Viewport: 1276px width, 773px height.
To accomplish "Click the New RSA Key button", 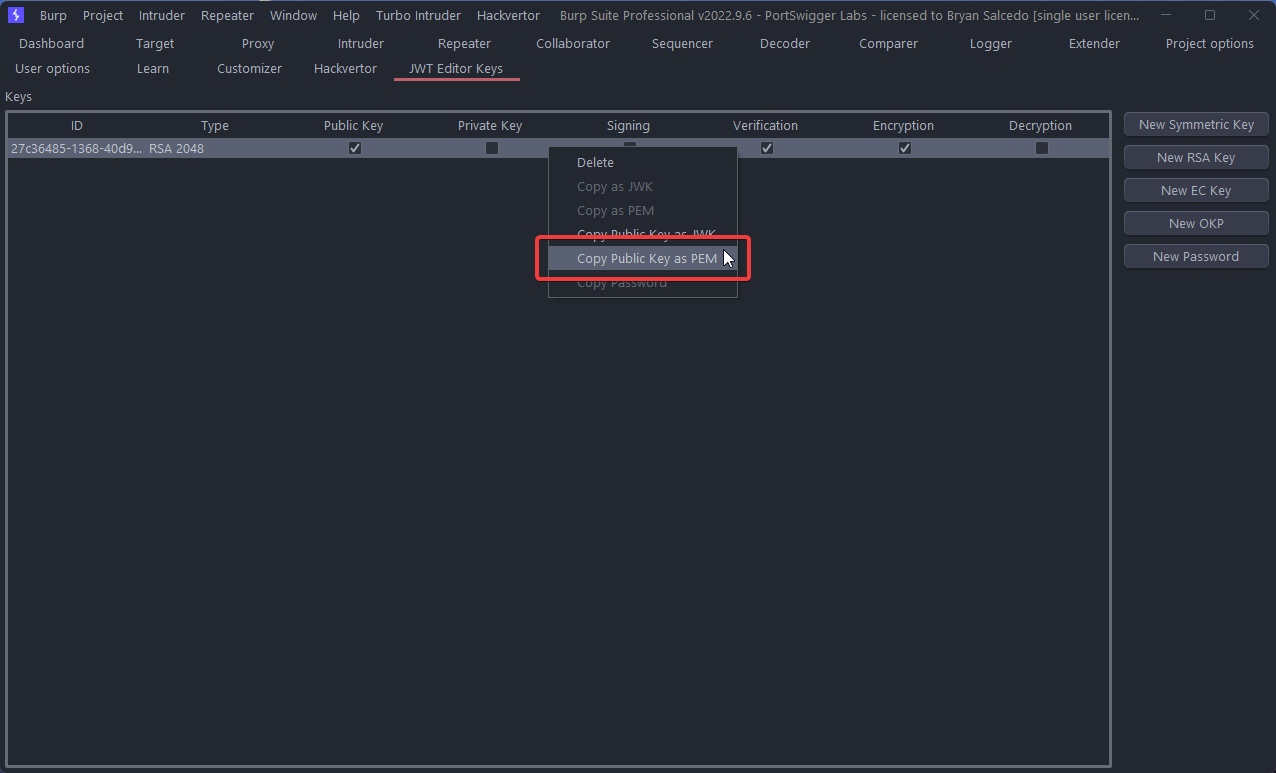I will [1196, 157].
